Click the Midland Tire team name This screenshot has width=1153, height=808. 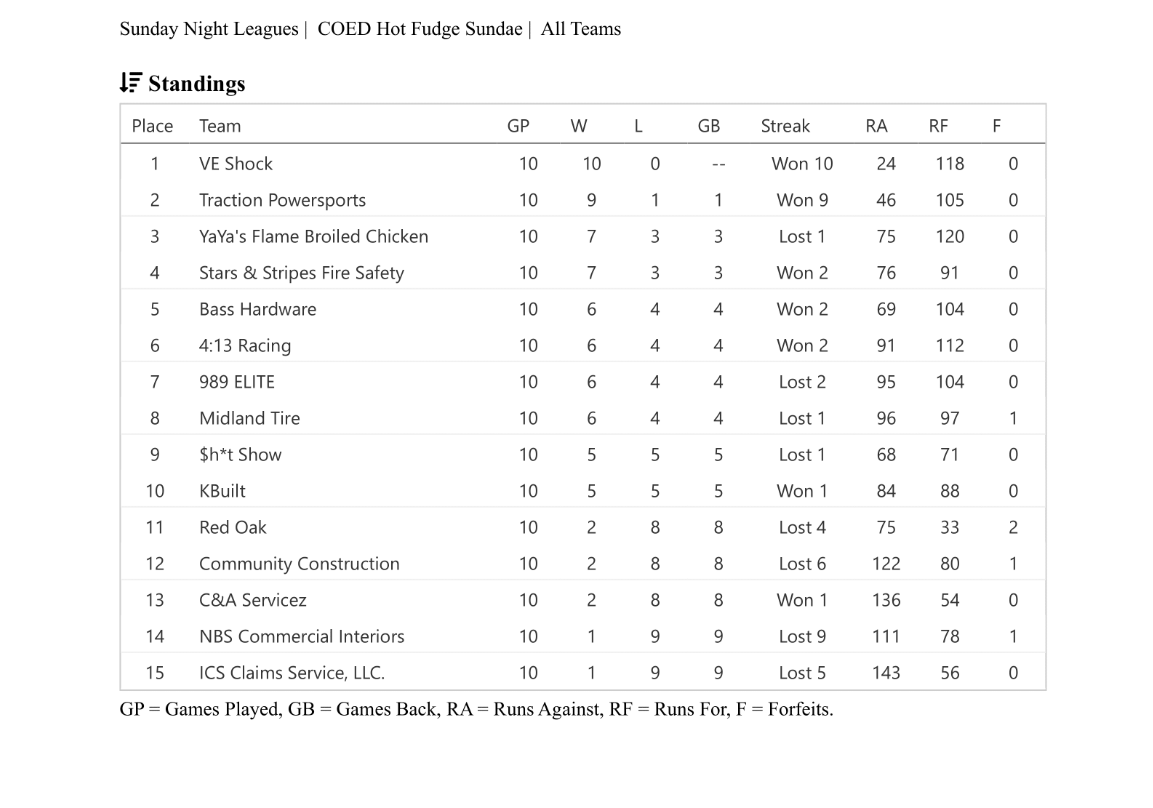pyautogui.click(x=249, y=418)
